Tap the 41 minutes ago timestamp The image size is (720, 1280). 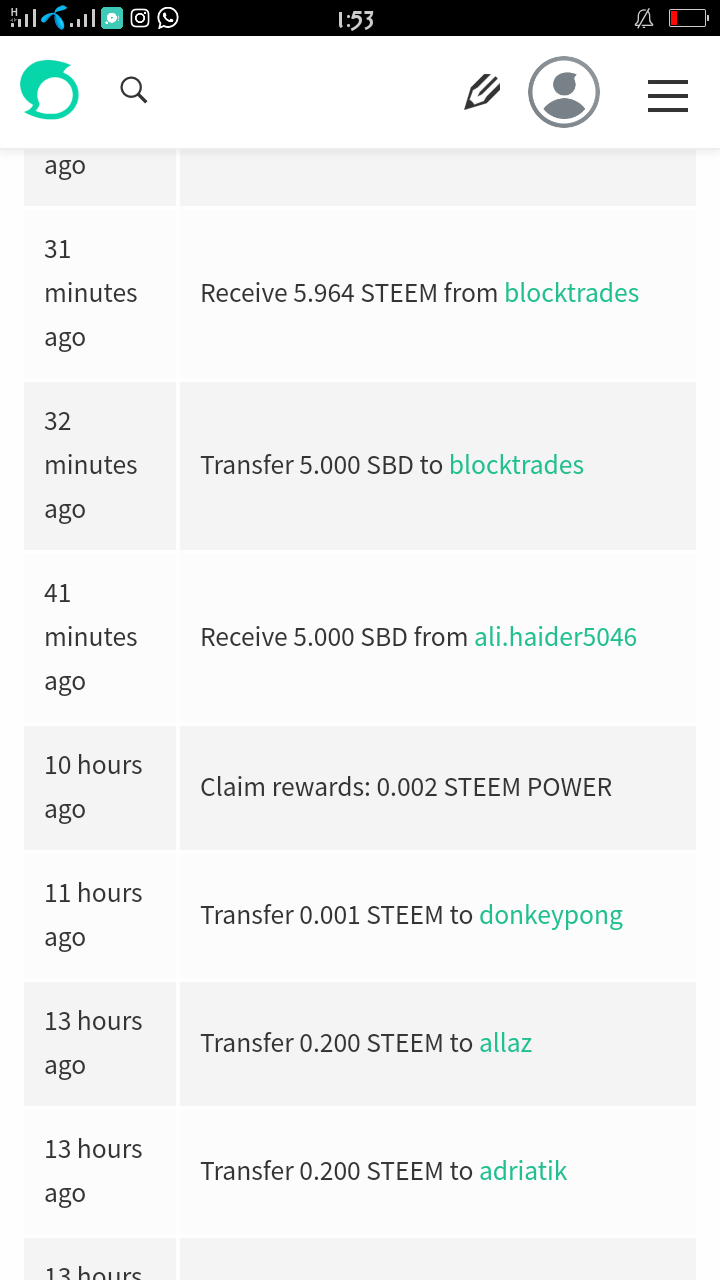(90, 637)
